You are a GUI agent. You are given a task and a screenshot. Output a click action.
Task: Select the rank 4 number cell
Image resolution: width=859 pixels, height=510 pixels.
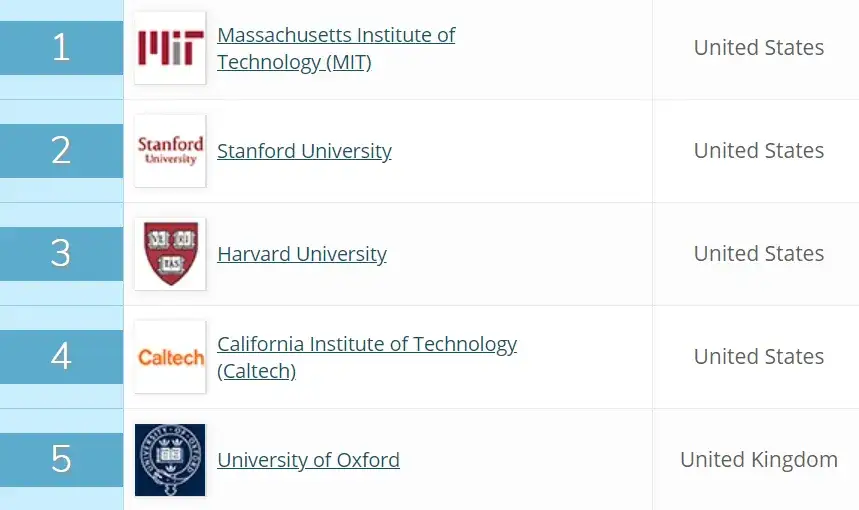61,357
